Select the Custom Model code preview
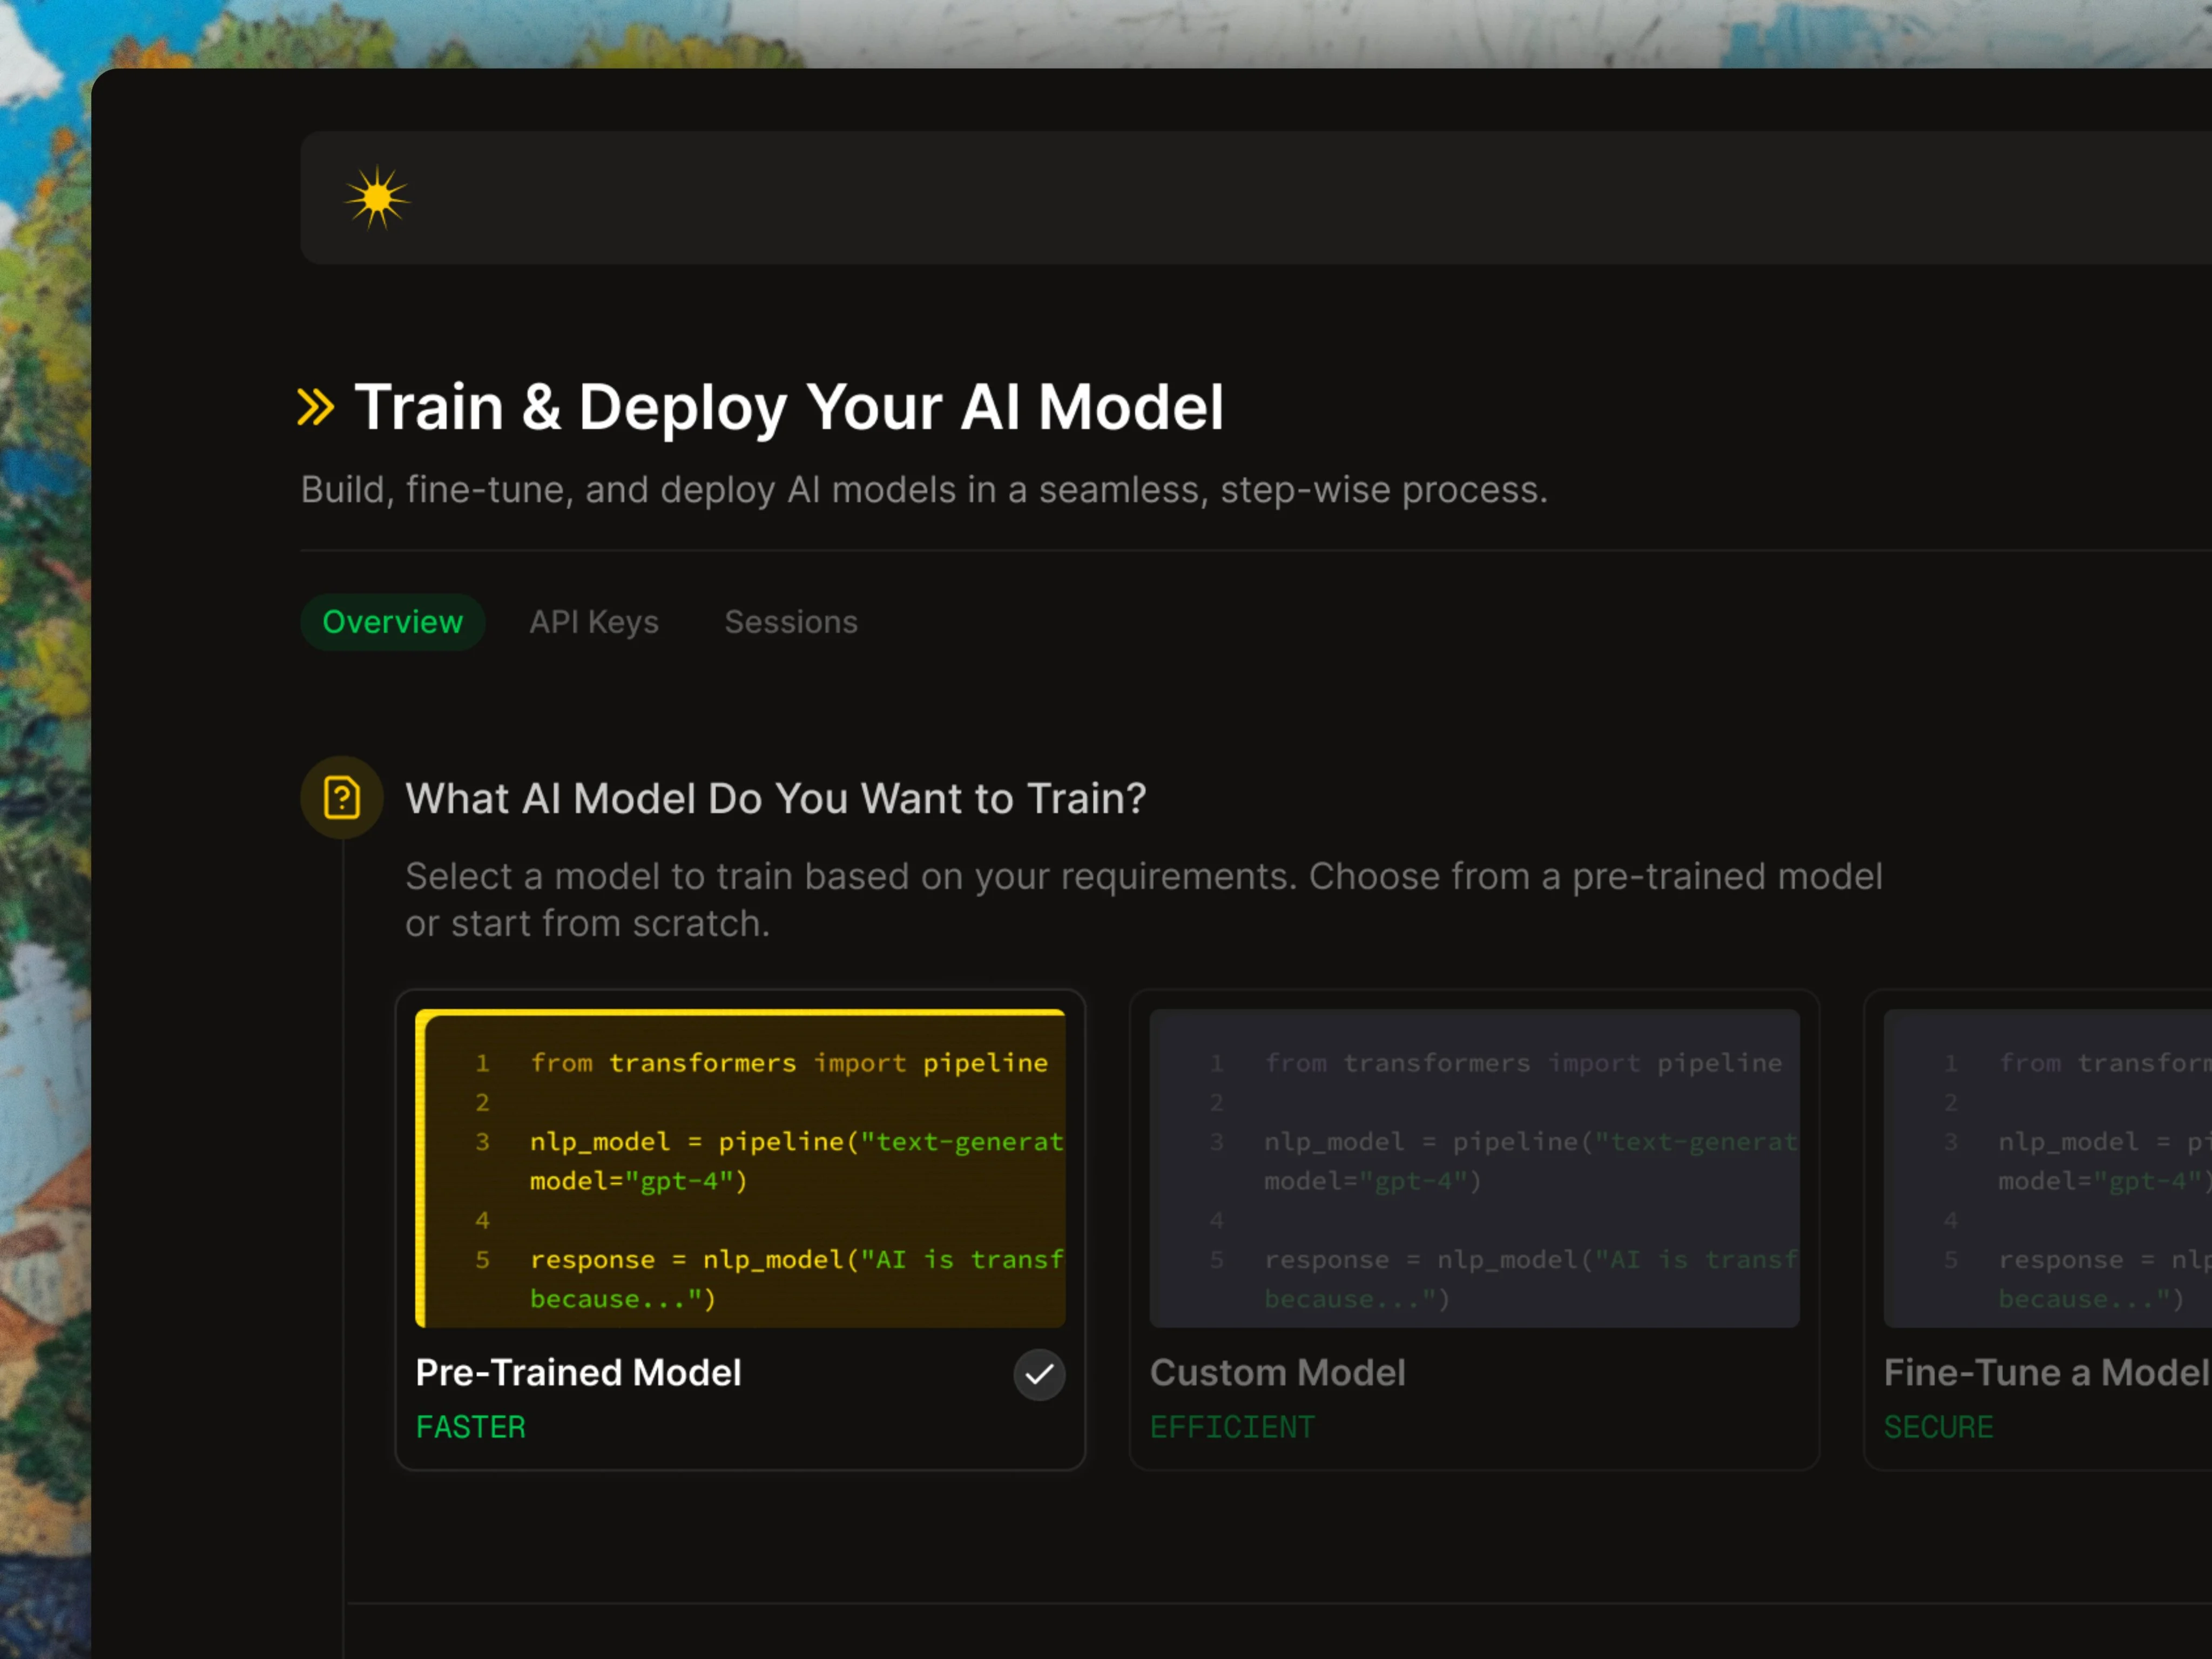Image resolution: width=2212 pixels, height=1659 pixels. pyautogui.click(x=1475, y=1168)
